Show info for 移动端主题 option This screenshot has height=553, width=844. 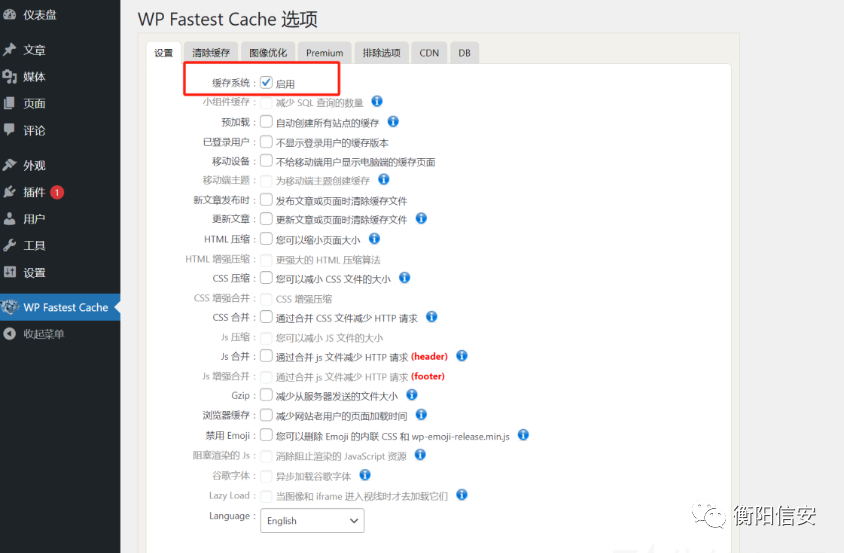[x=383, y=179]
